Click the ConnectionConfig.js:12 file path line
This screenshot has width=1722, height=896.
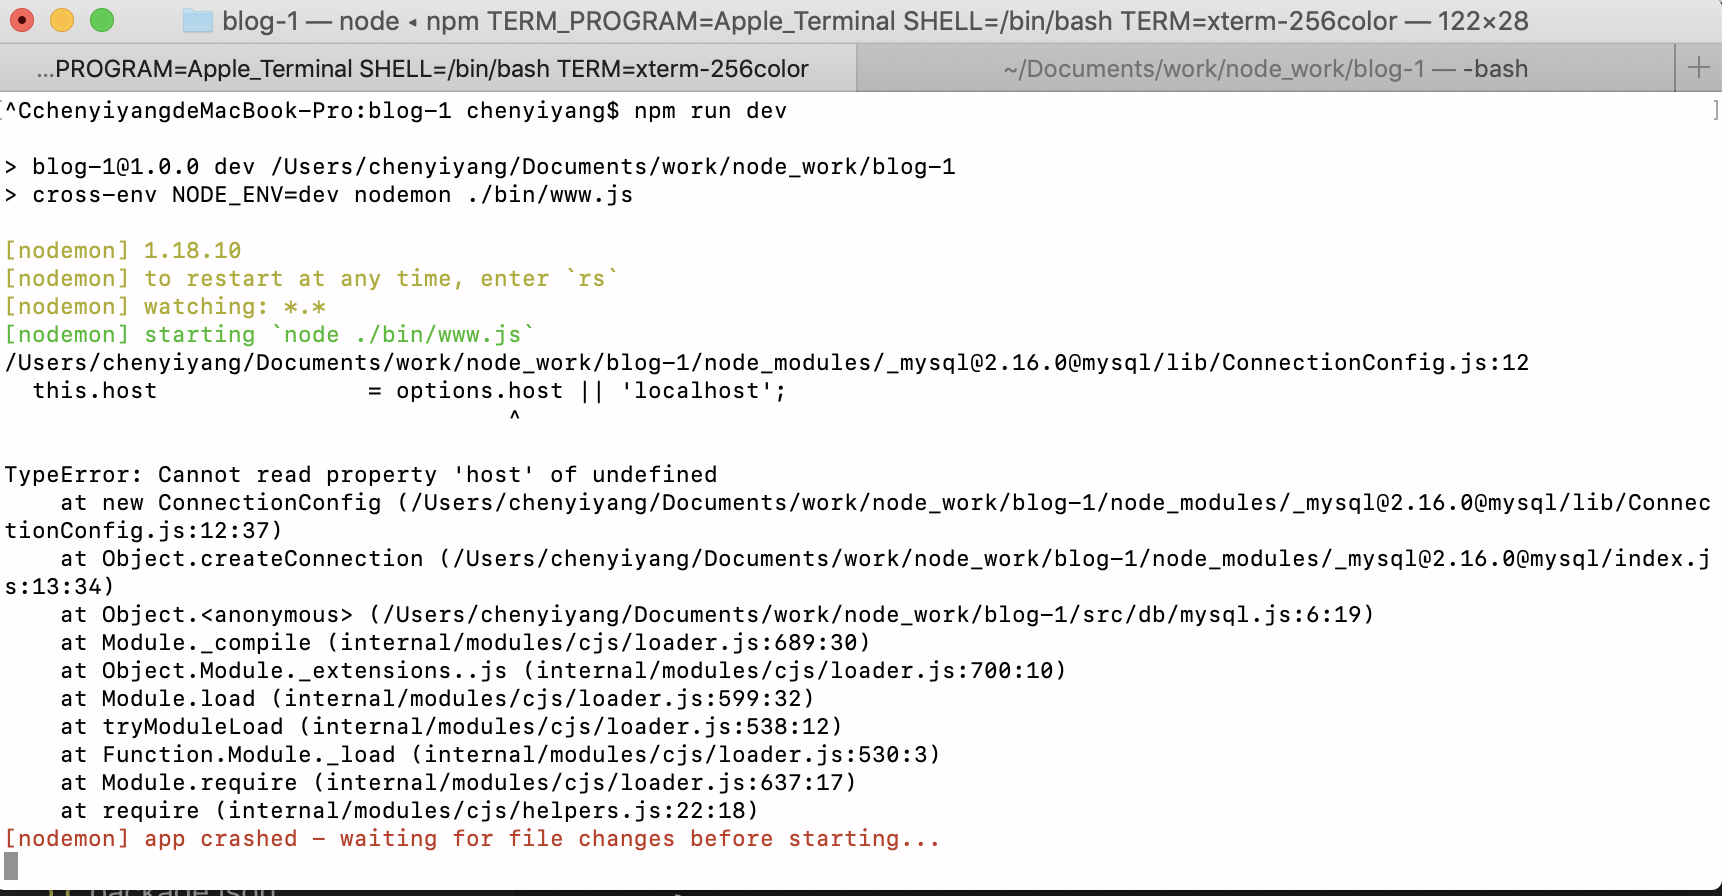(x=767, y=363)
